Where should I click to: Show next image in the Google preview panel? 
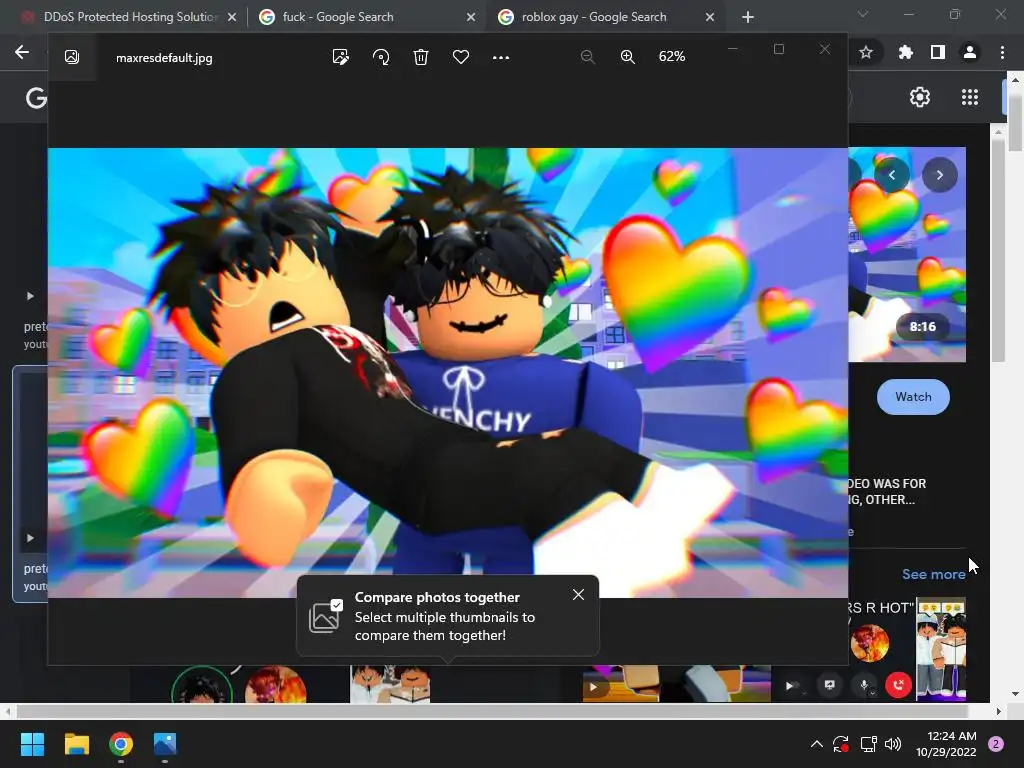[x=940, y=175]
